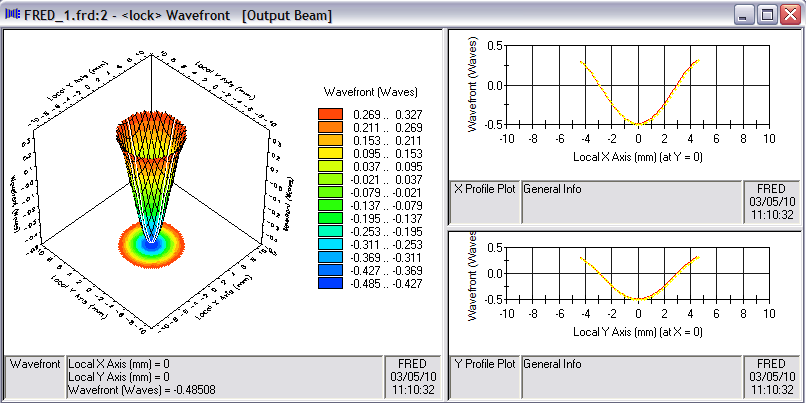The height and width of the screenshot is (403, 806).
Task: Click the -0.485 to -0.427 blue legend swatch
Action: click(x=330, y=283)
